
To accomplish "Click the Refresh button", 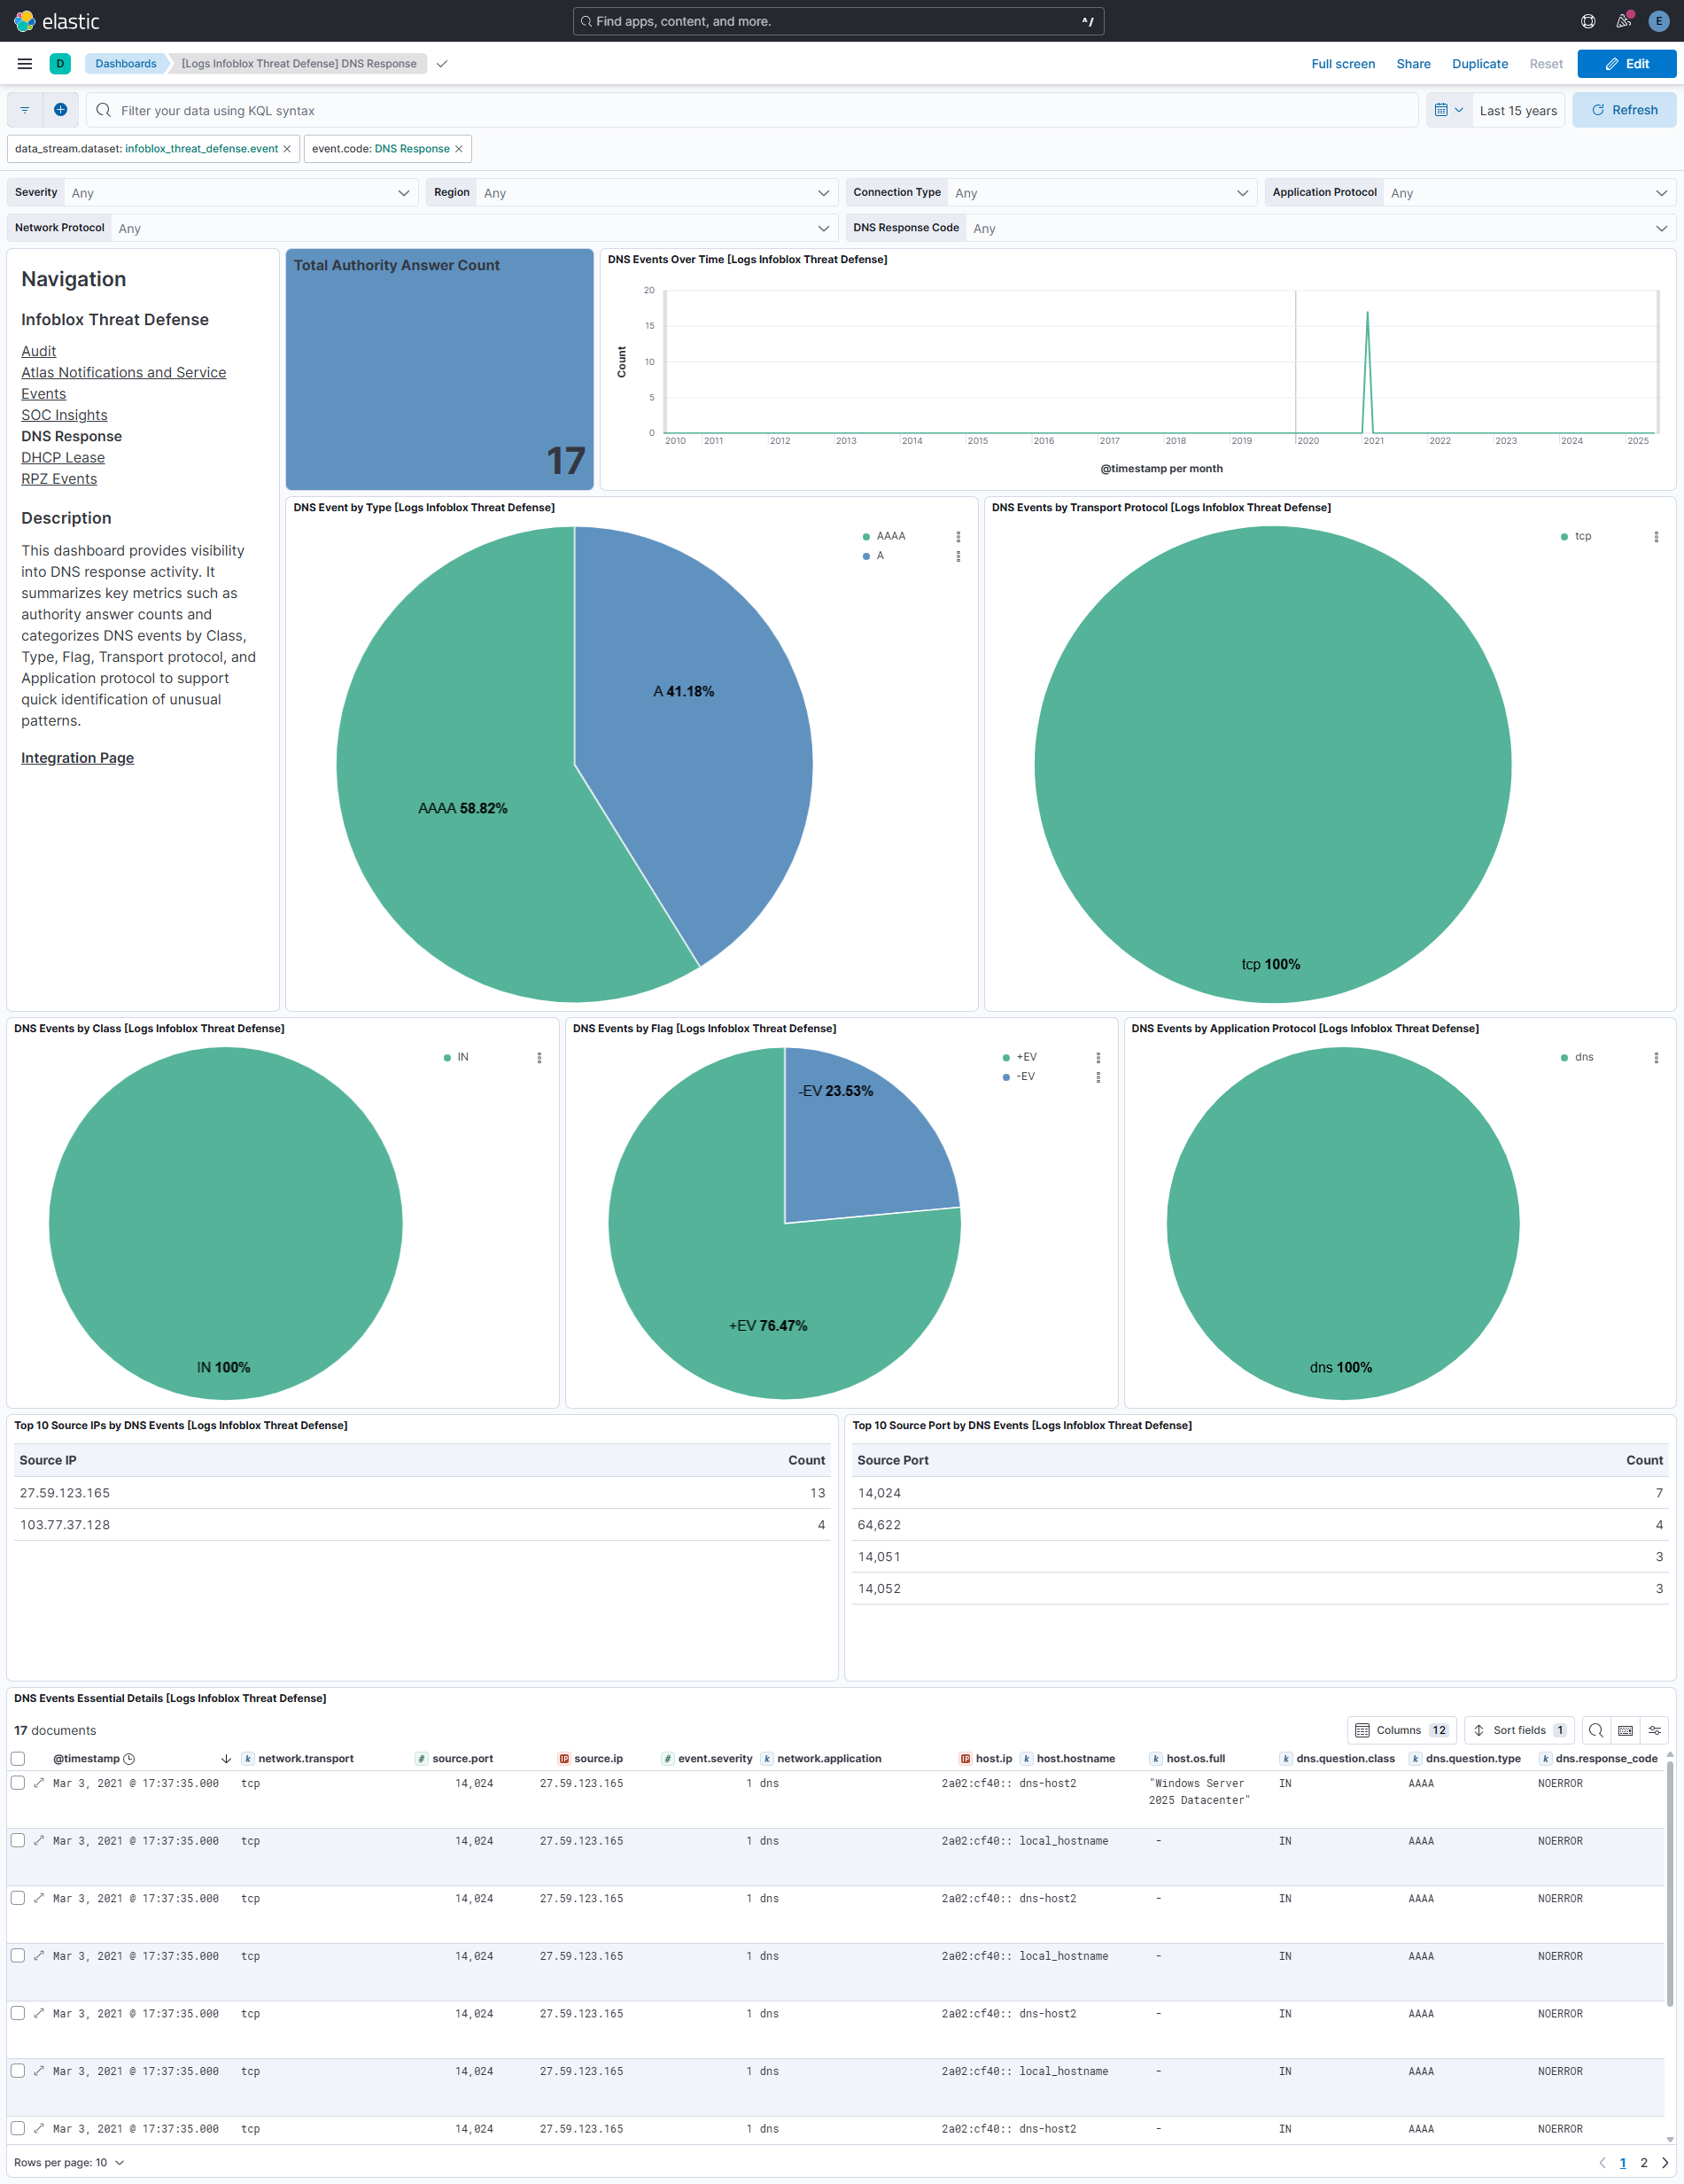I will 1623,110.
